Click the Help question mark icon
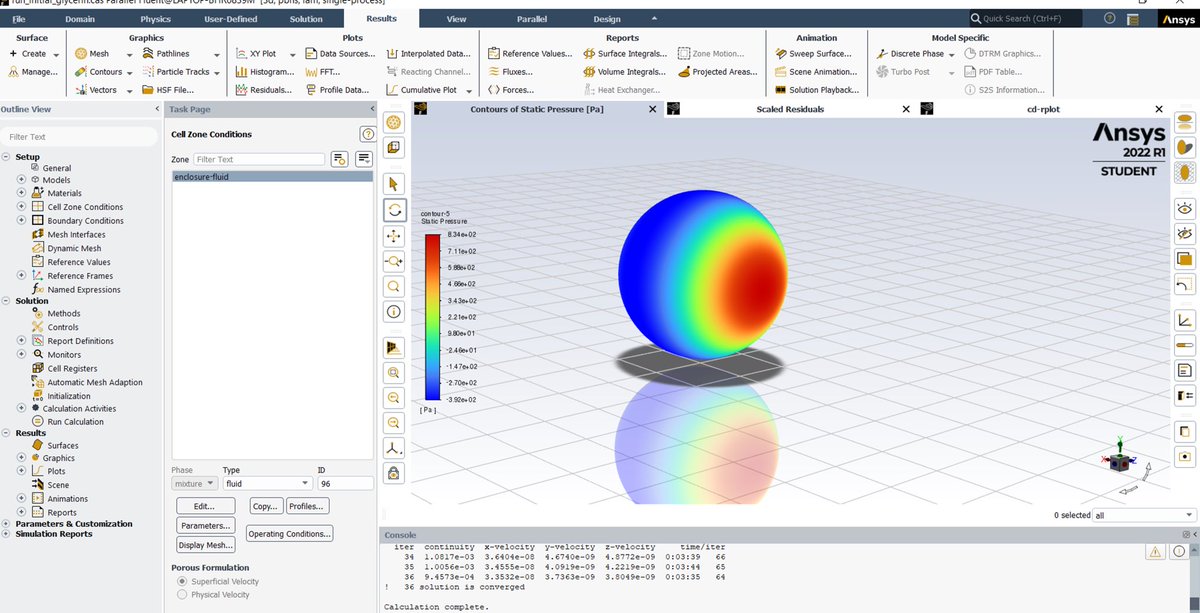Image resolution: width=1200 pixels, height=613 pixels. pos(1109,19)
